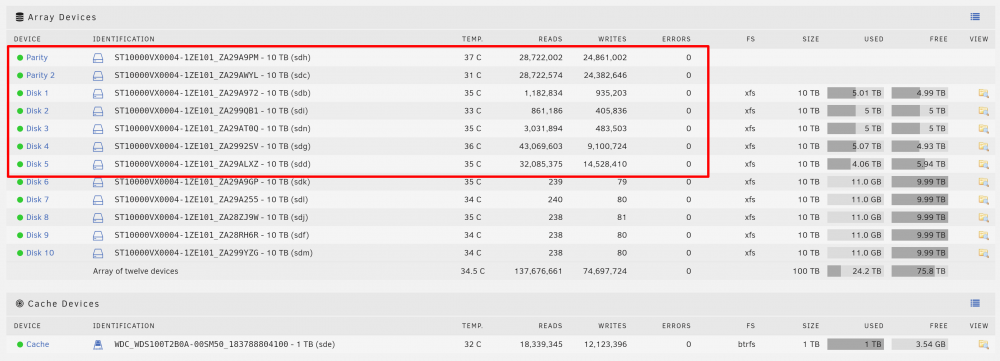Toggle the Cache Devices table view icon
The height and width of the screenshot is (361, 1000).
click(x=974, y=303)
